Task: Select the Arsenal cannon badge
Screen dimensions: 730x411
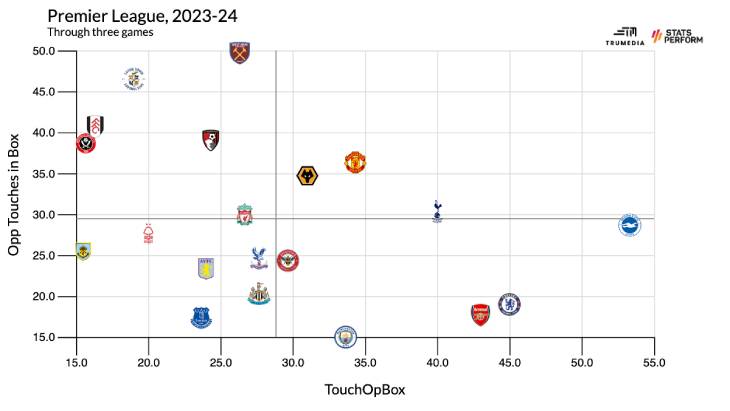Action: point(480,314)
